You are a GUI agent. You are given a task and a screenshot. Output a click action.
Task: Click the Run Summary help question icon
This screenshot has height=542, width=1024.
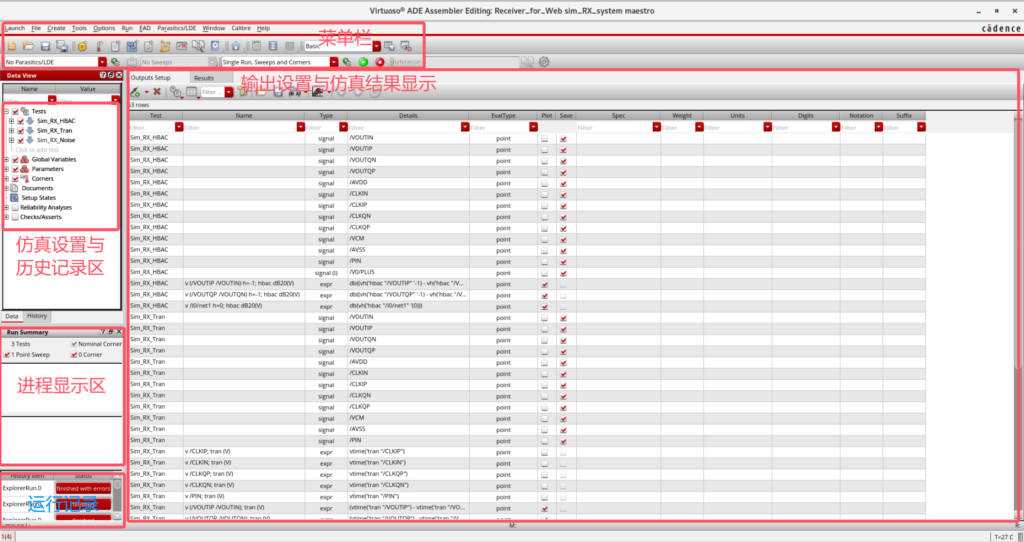[x=103, y=332]
